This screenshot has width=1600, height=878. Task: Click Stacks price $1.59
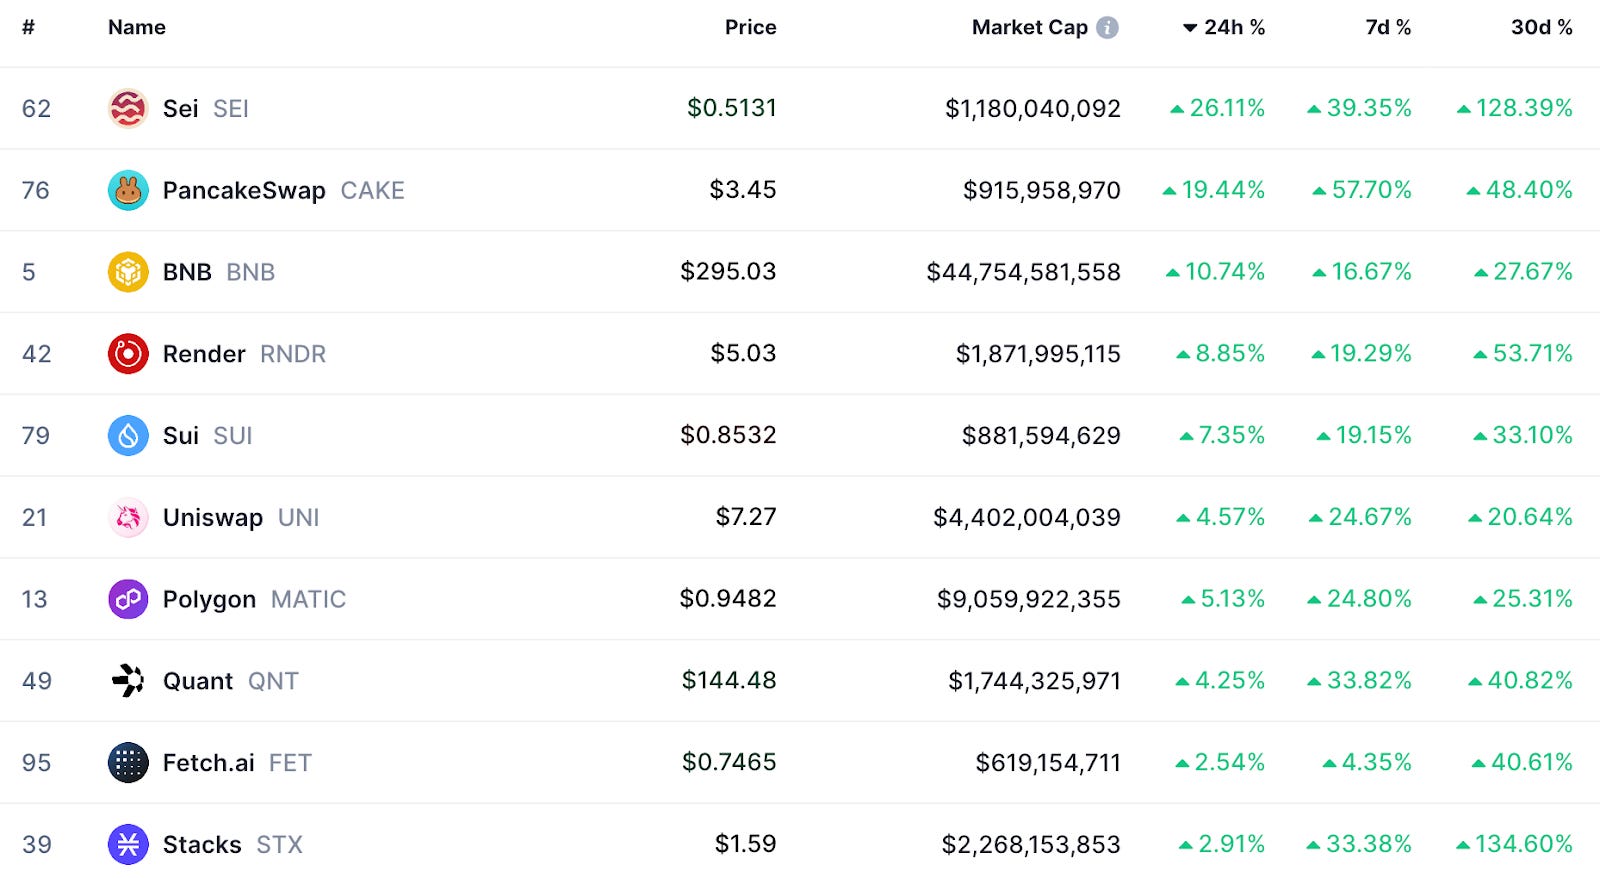pyautogui.click(x=746, y=845)
